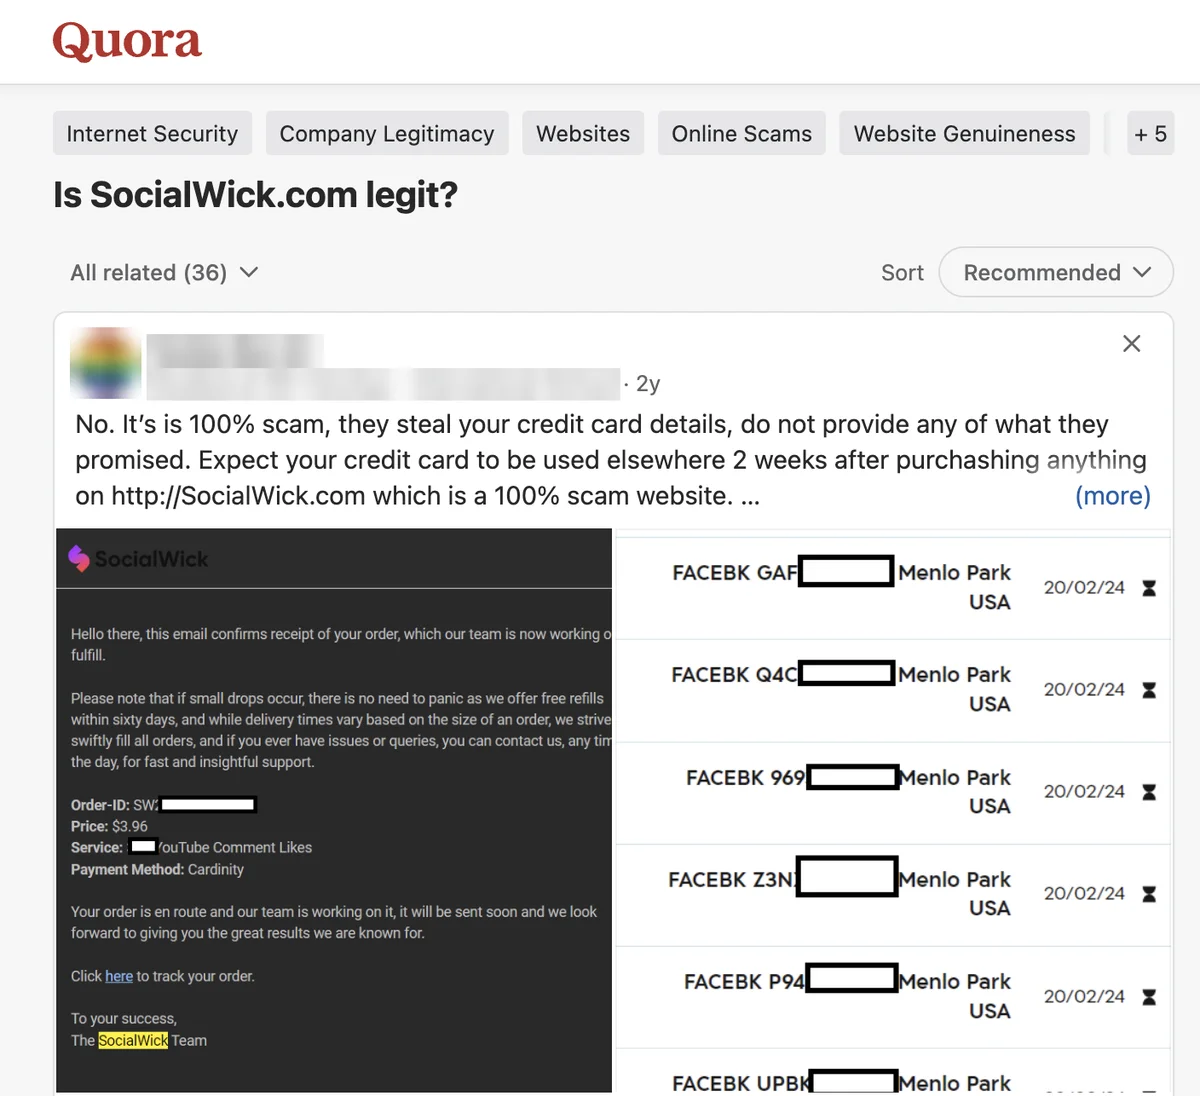Open the Internet Security topic
Viewport: 1200px width, 1096px height.
(152, 133)
